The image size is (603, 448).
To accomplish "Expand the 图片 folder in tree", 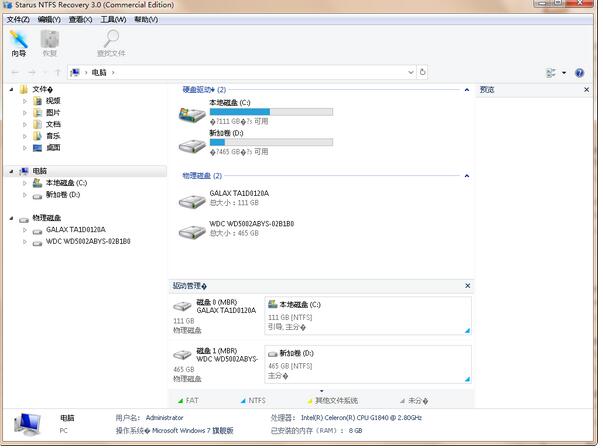I will pyautogui.click(x=25, y=113).
